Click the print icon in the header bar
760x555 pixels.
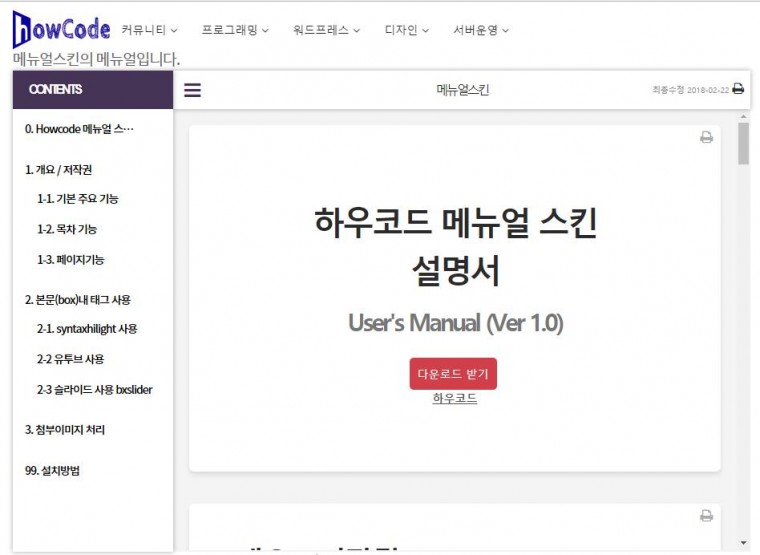click(738, 89)
